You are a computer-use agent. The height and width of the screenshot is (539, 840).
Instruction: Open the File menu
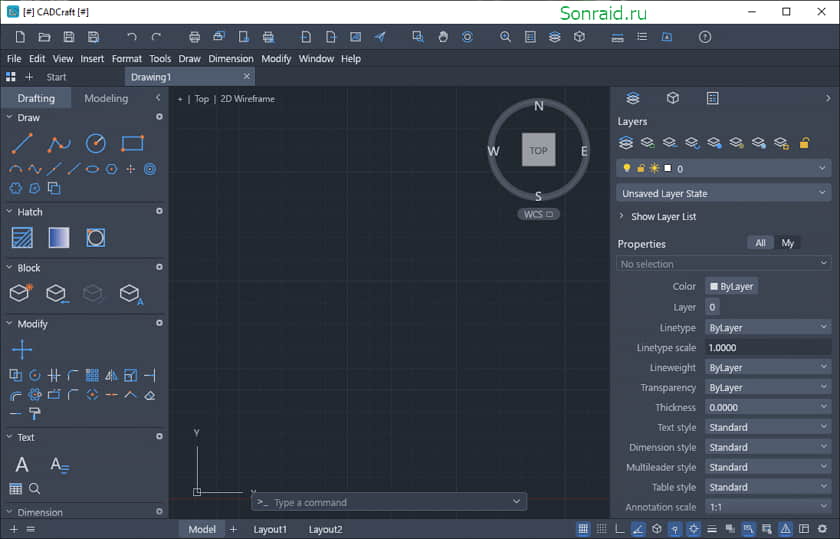[x=14, y=58]
